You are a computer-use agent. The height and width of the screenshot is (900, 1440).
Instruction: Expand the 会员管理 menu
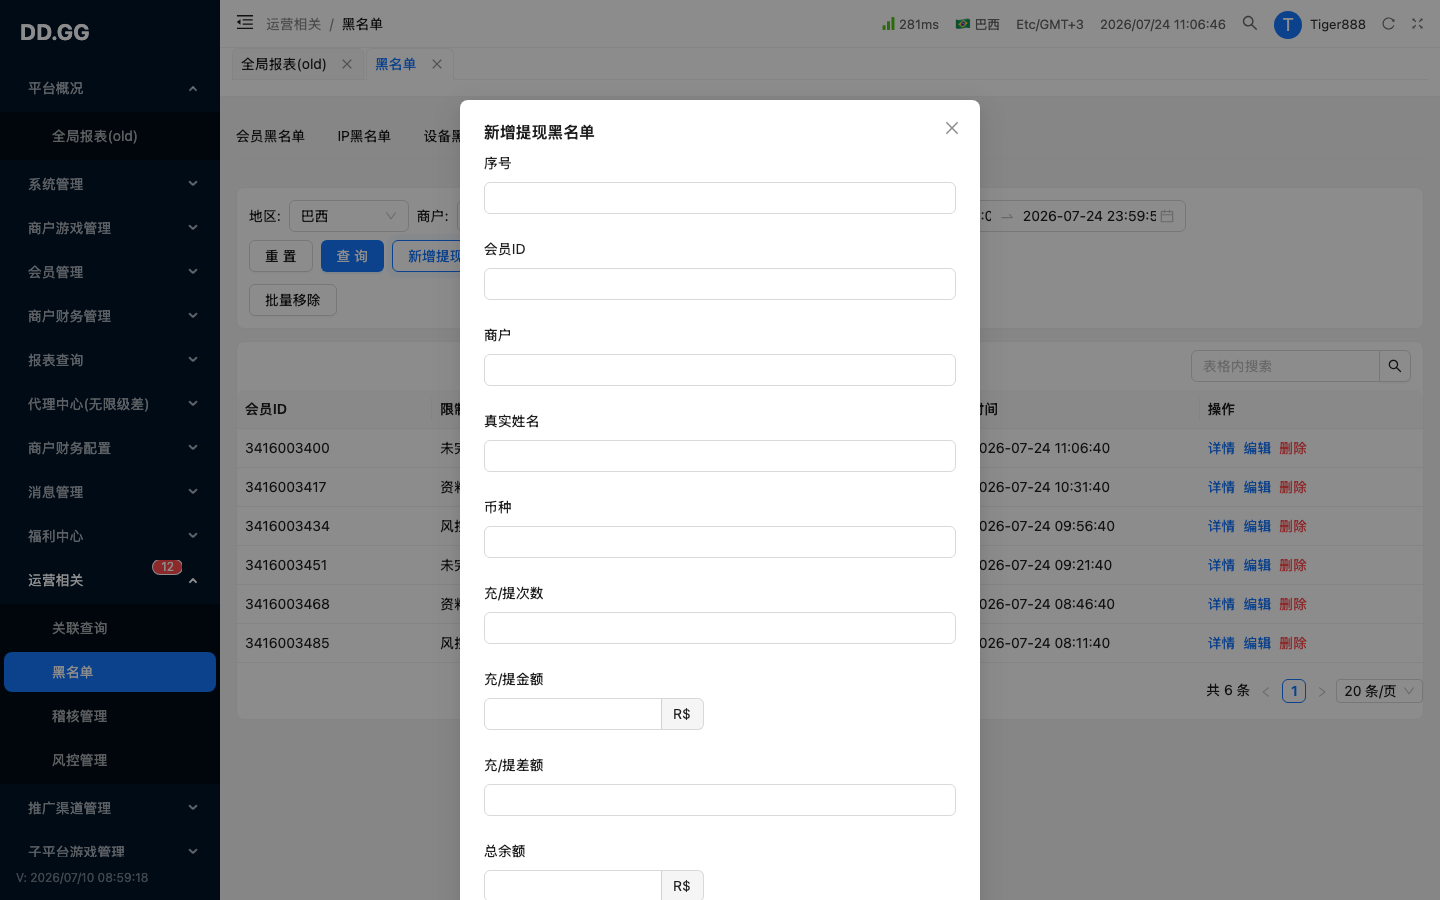point(110,272)
